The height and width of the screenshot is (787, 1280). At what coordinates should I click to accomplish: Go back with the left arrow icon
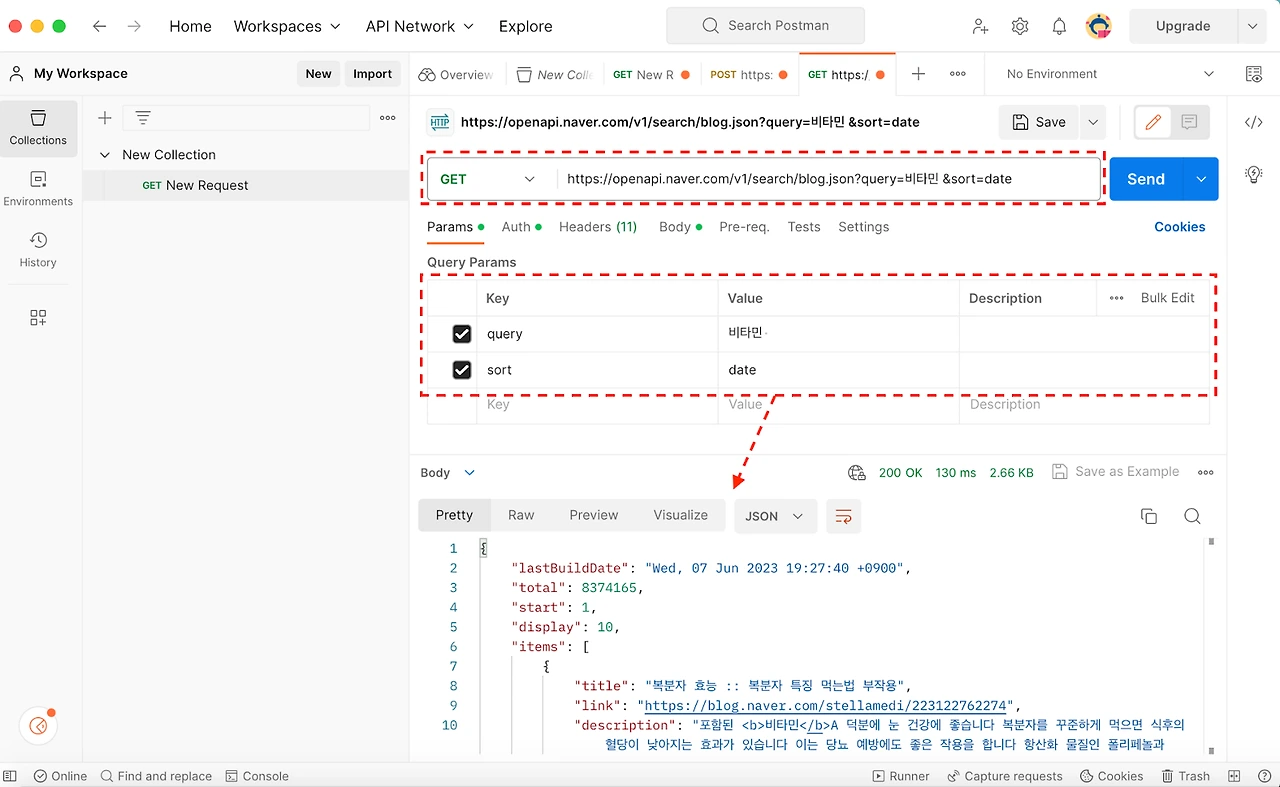99,26
